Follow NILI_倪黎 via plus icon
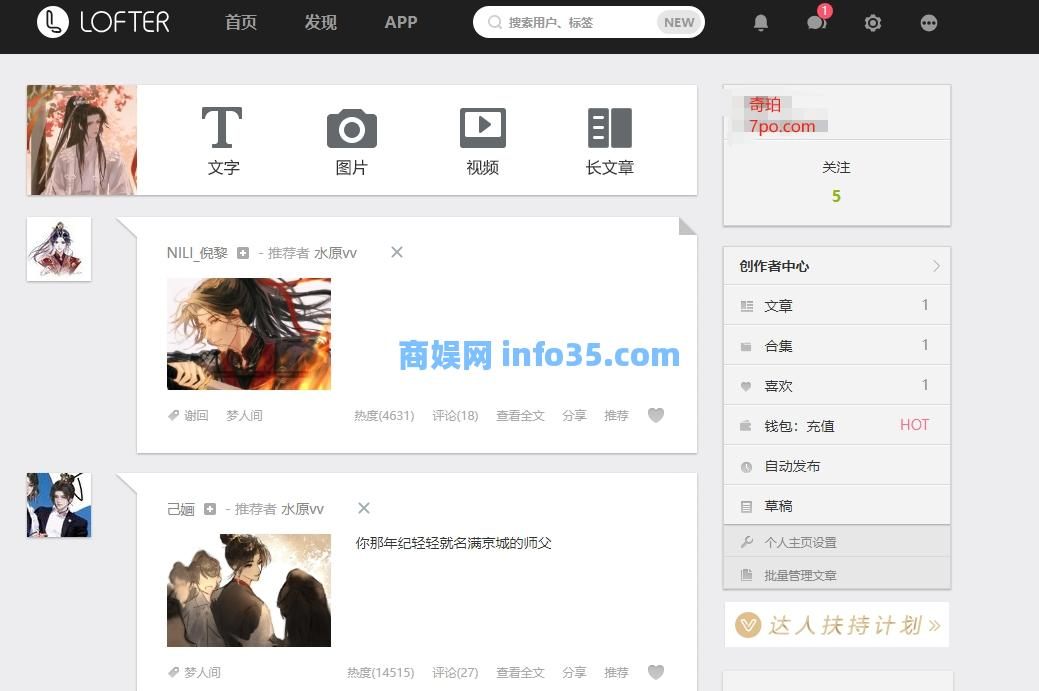The height and width of the screenshot is (691, 1039). 243,253
